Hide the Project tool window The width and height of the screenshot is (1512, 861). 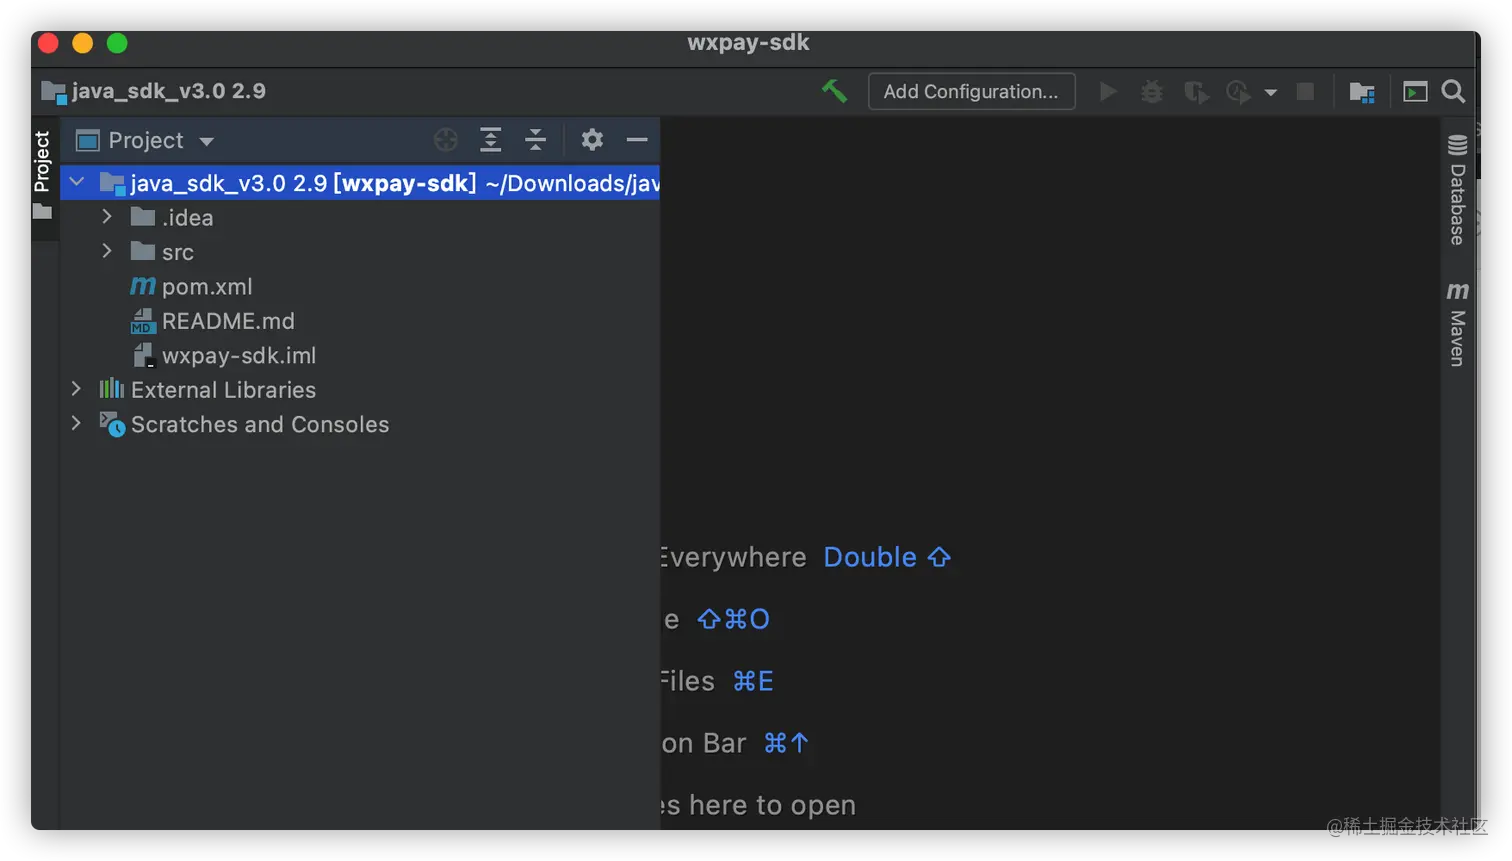[637, 140]
